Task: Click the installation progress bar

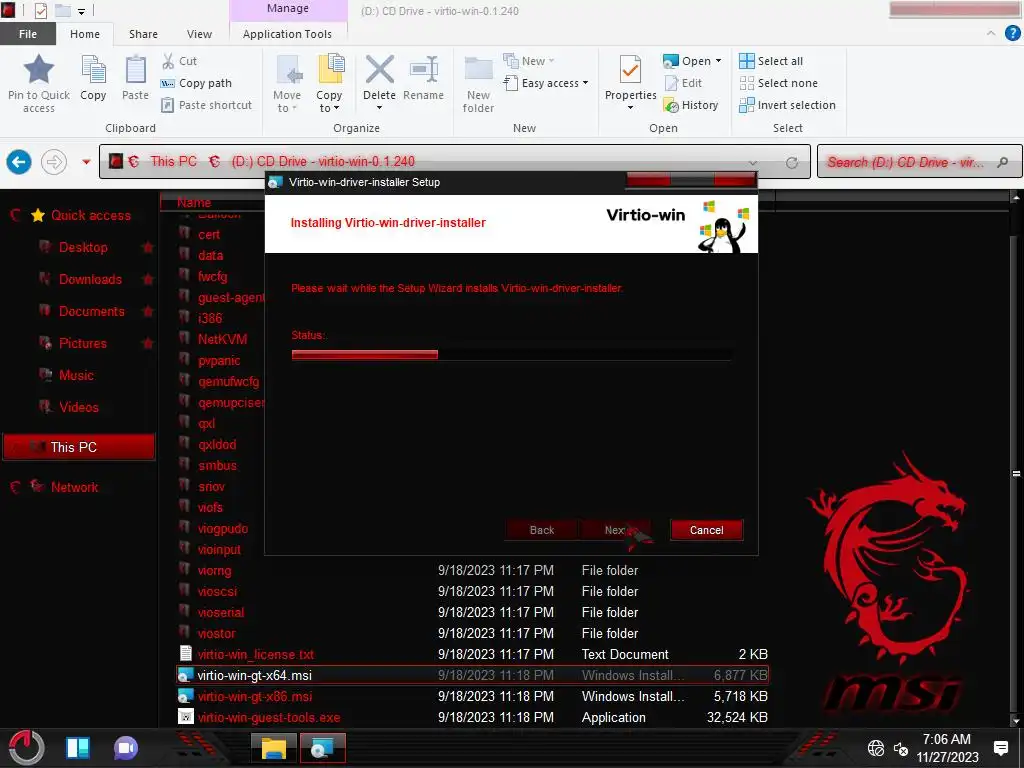Action: (511, 355)
